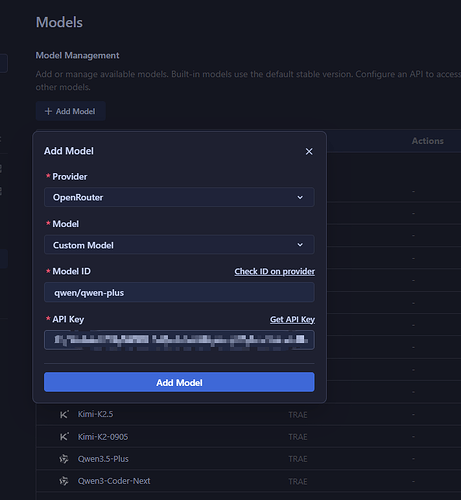The image size is (461, 500).
Task: Click the Kimi icon next to Kimi-K2.5
Action: pyautogui.click(x=64, y=414)
